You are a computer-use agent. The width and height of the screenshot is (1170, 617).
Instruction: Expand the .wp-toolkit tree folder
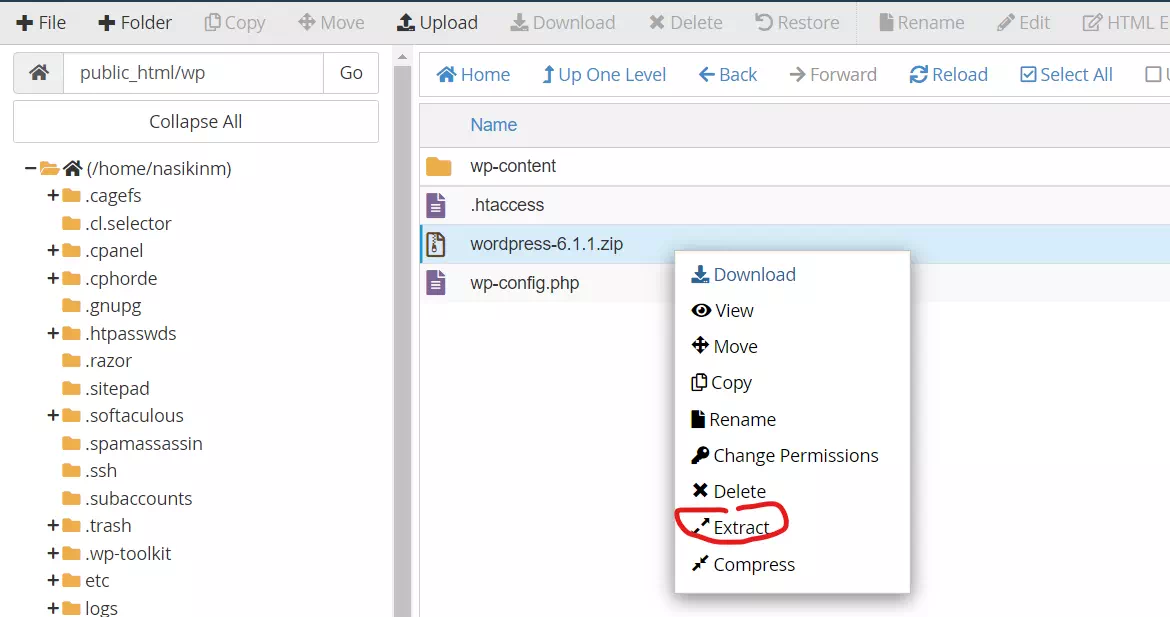pyautogui.click(x=53, y=554)
